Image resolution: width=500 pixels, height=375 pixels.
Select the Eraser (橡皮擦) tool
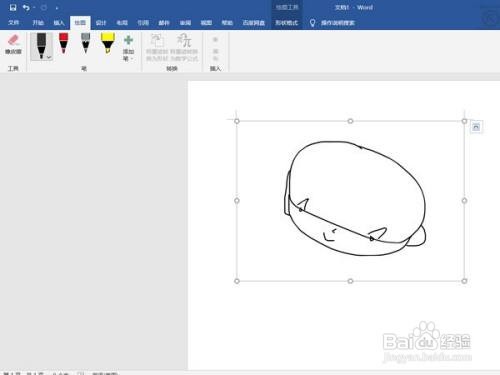click(13, 44)
